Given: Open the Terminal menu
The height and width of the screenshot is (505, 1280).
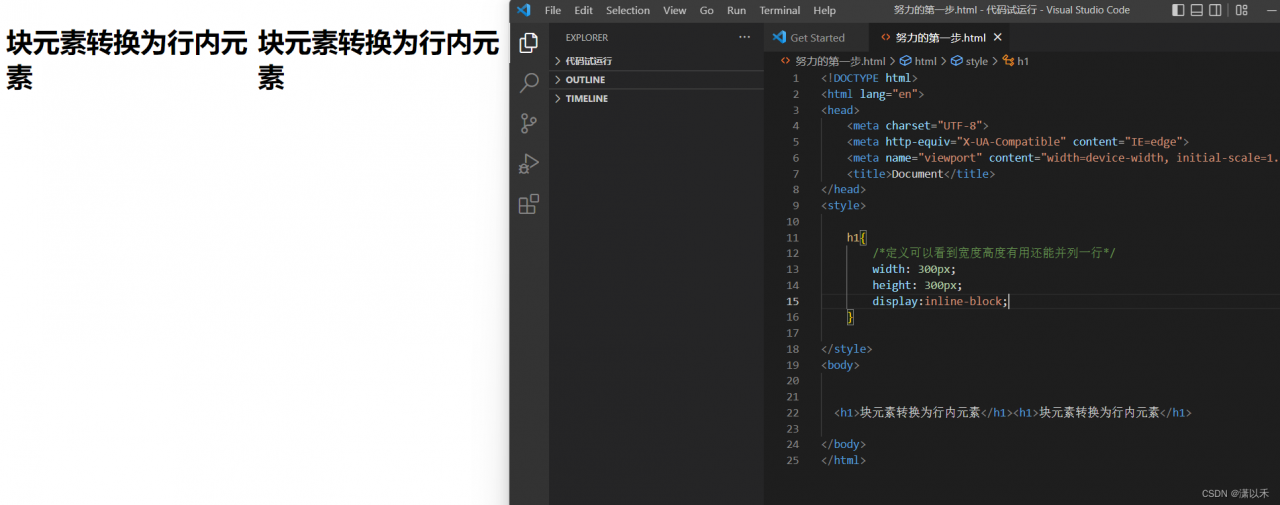Looking at the screenshot, I should point(780,10).
